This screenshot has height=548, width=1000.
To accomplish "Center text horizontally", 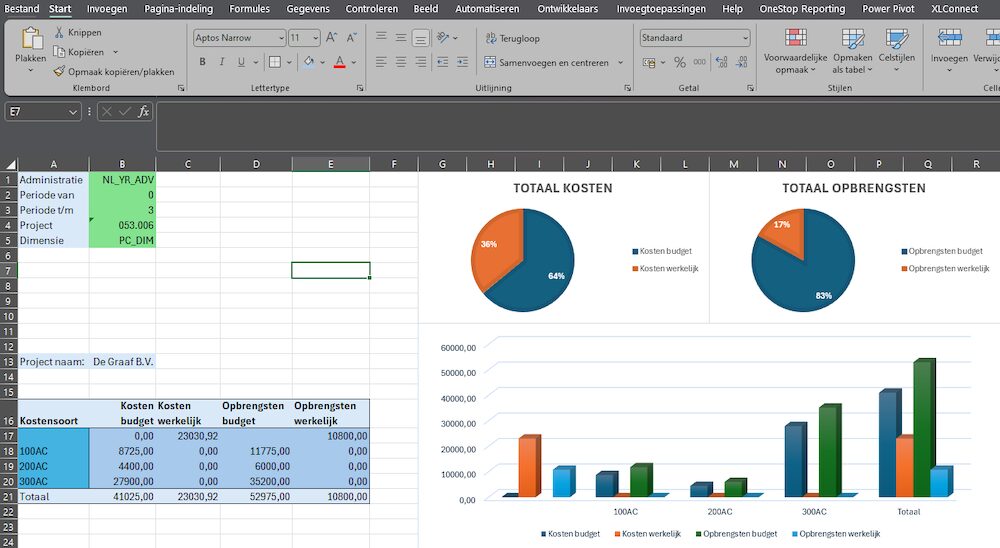I will tap(401, 62).
